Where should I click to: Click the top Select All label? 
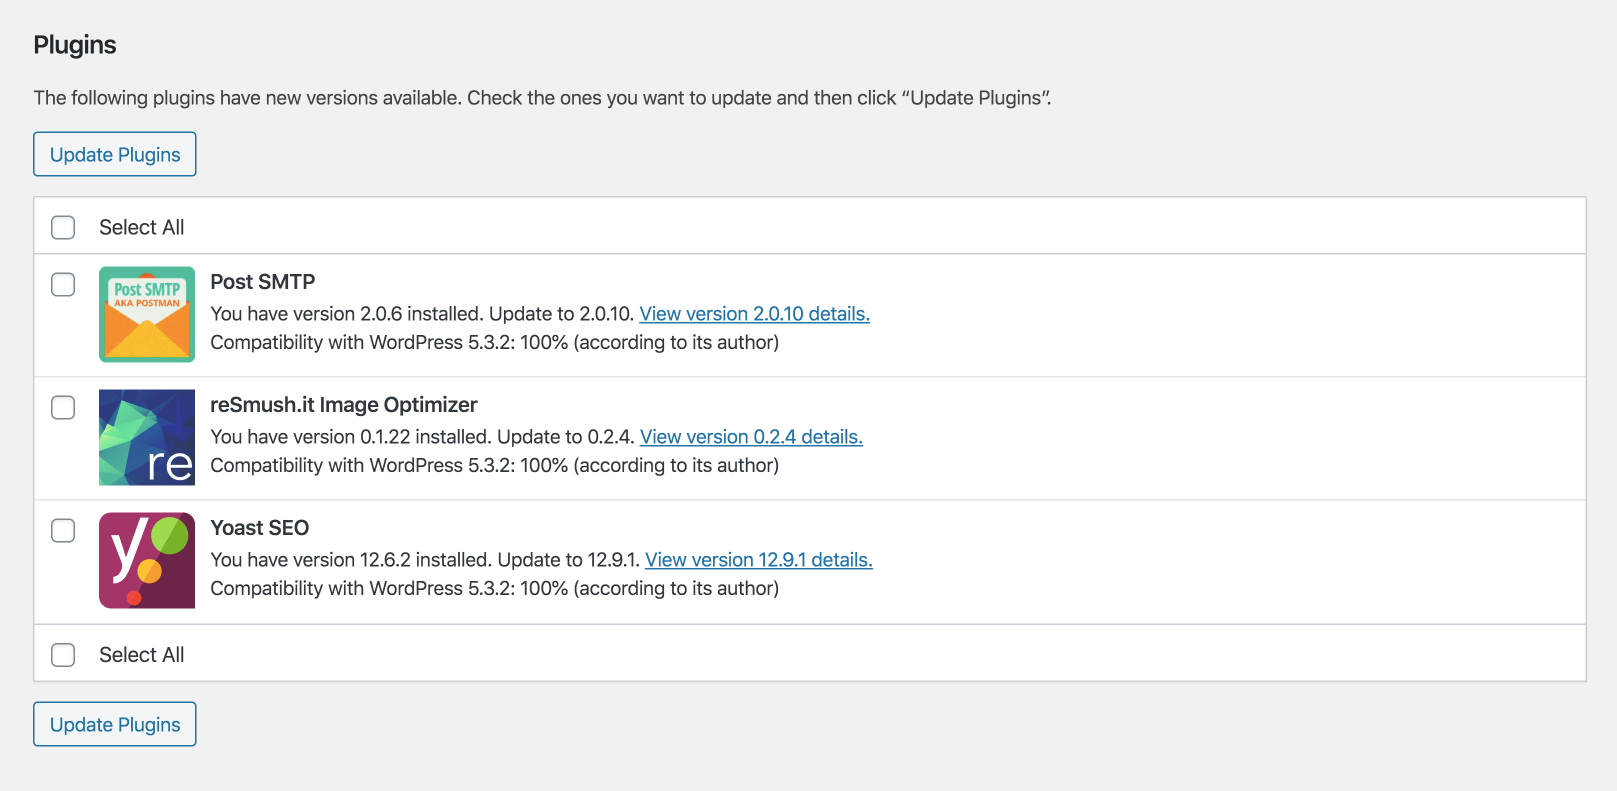142,227
